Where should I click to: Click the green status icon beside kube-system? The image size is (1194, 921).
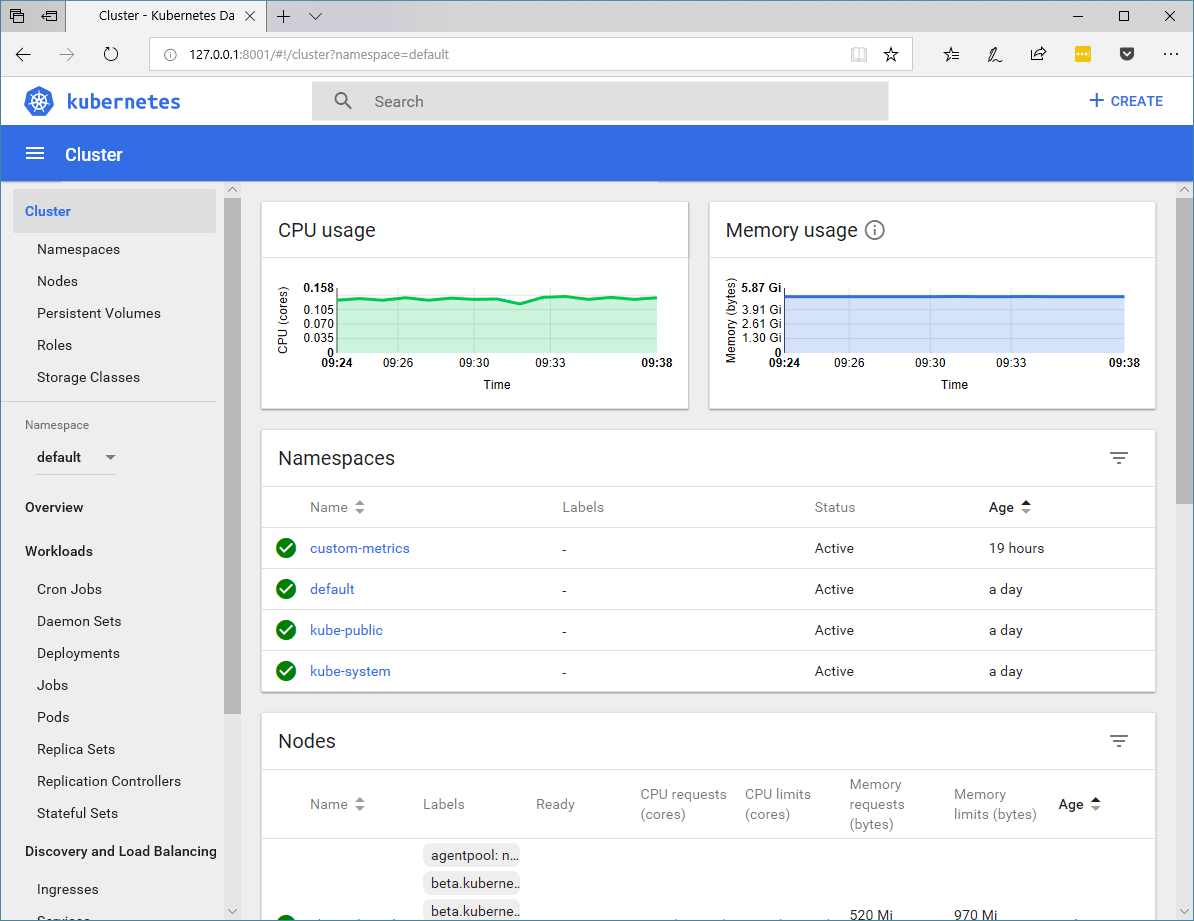click(286, 671)
